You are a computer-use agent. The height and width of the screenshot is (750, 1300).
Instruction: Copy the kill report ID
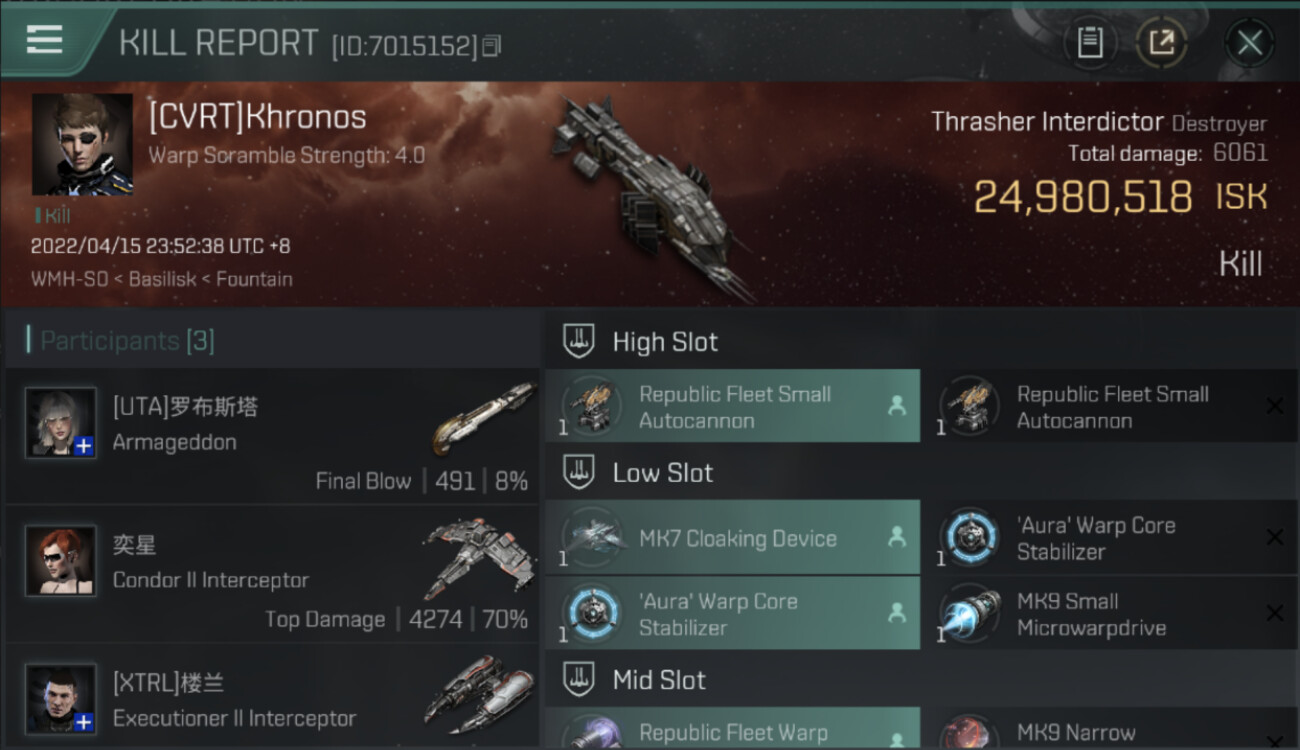point(491,46)
